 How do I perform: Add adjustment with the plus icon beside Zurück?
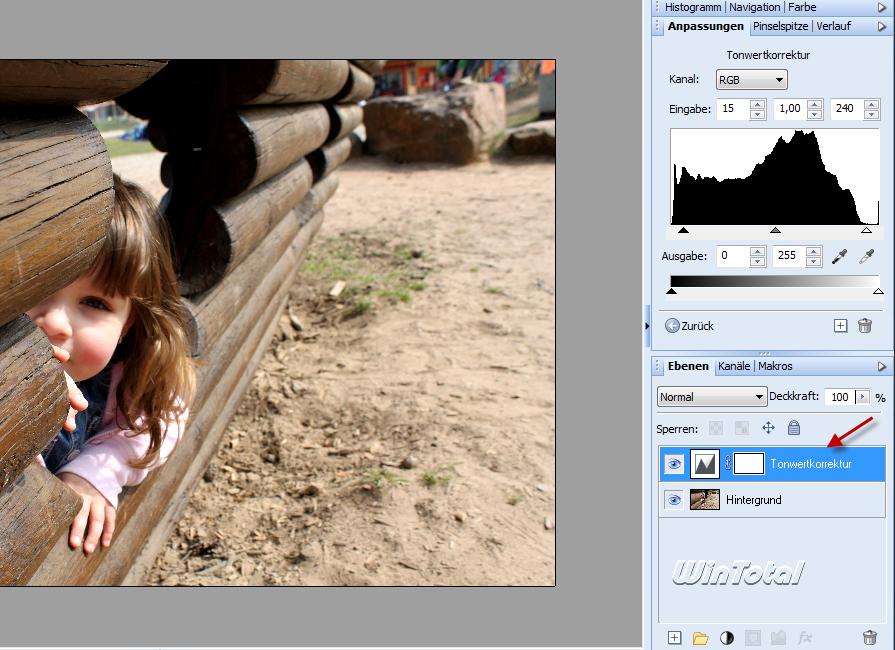point(840,326)
